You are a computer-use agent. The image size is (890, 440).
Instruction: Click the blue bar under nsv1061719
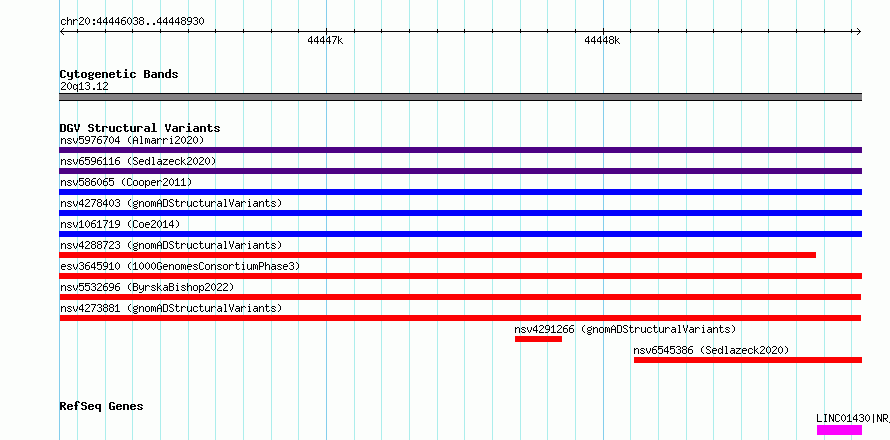coord(460,234)
